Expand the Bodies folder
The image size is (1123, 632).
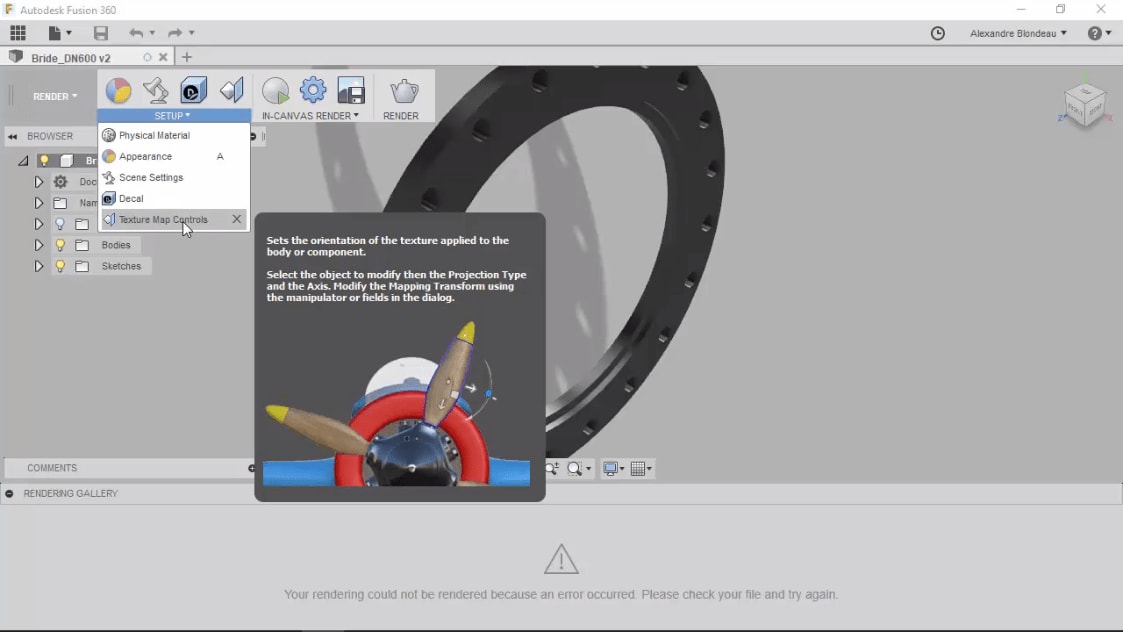(x=39, y=245)
